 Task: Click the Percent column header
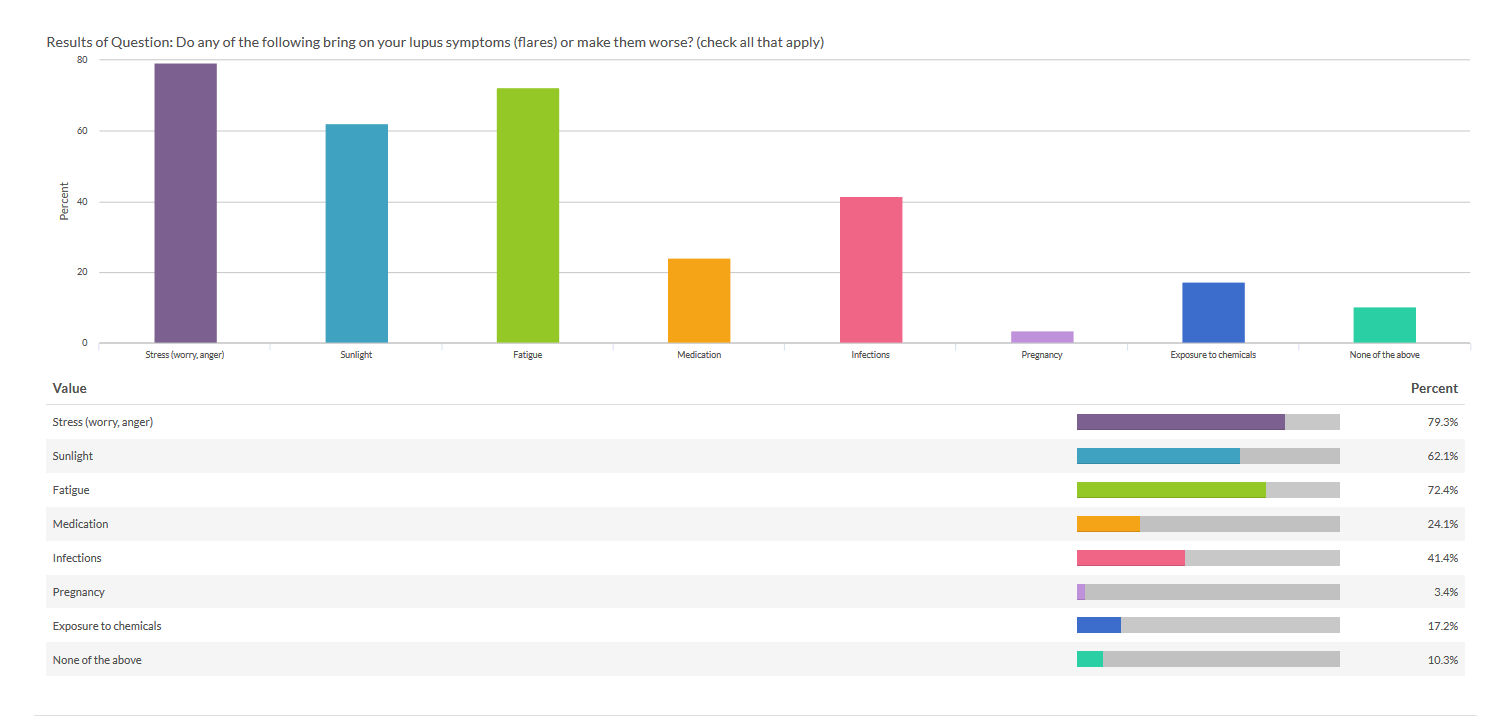click(x=1434, y=388)
